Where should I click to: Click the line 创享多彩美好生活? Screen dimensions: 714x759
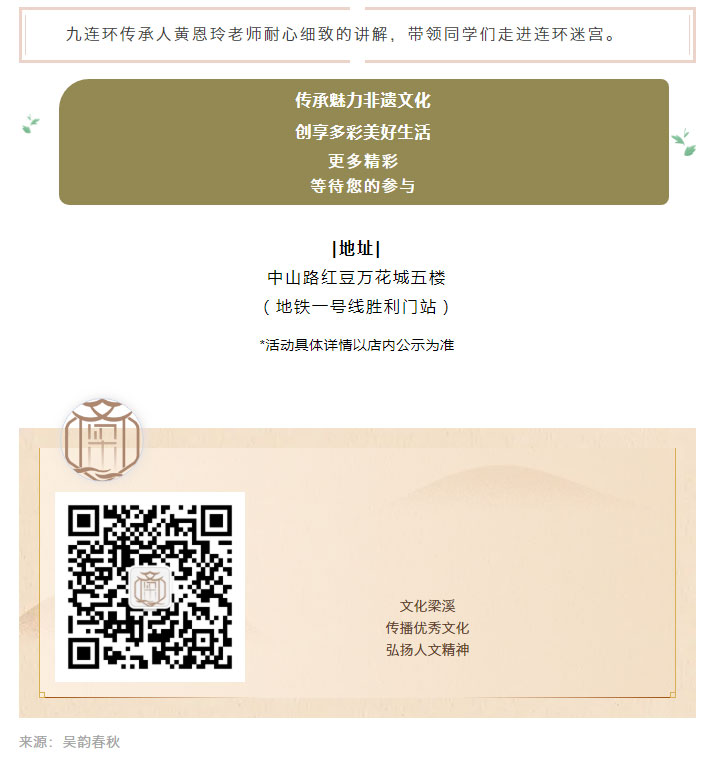(x=363, y=132)
